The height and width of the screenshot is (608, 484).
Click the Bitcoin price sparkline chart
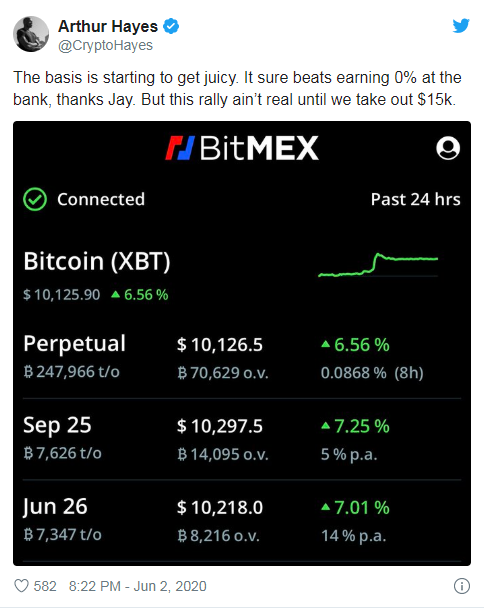coord(378,265)
